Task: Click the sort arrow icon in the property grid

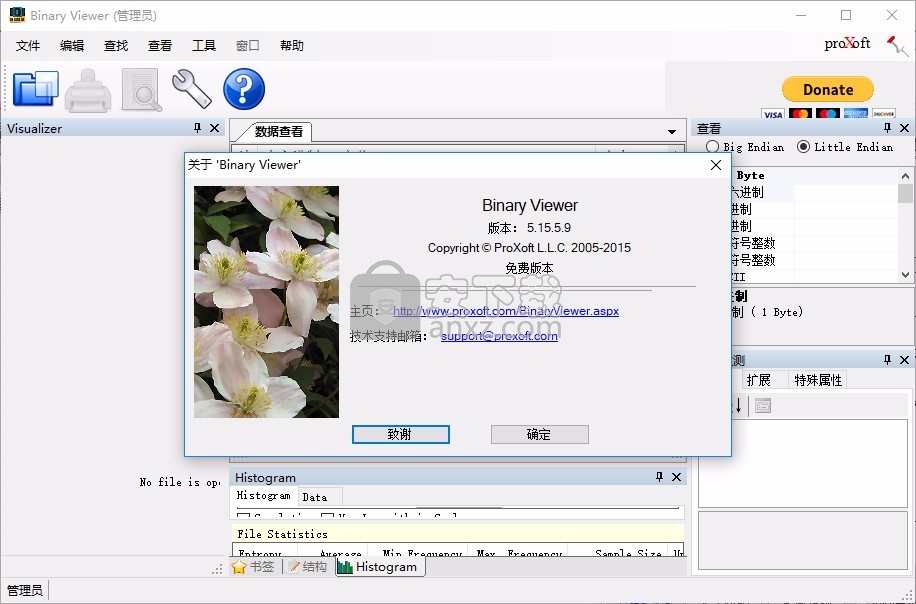Action: click(738, 405)
